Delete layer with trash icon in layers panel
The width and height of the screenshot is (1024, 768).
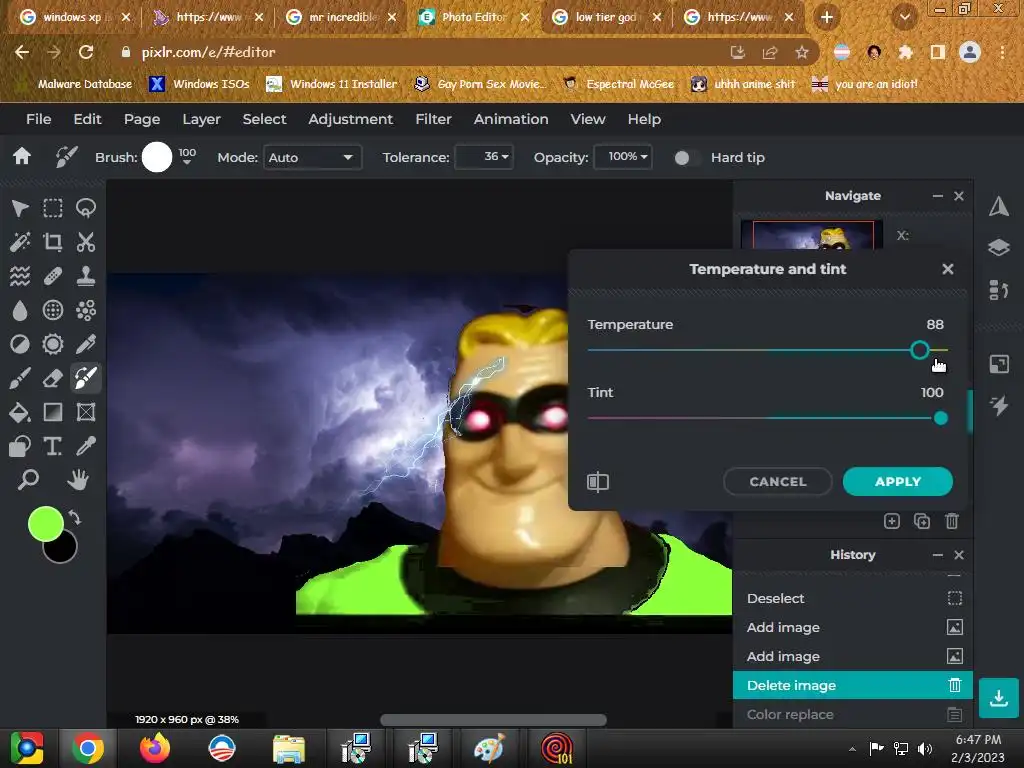click(952, 521)
